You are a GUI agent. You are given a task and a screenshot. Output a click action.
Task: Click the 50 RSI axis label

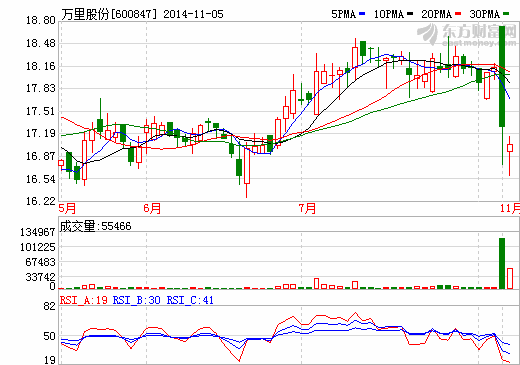tap(49, 336)
